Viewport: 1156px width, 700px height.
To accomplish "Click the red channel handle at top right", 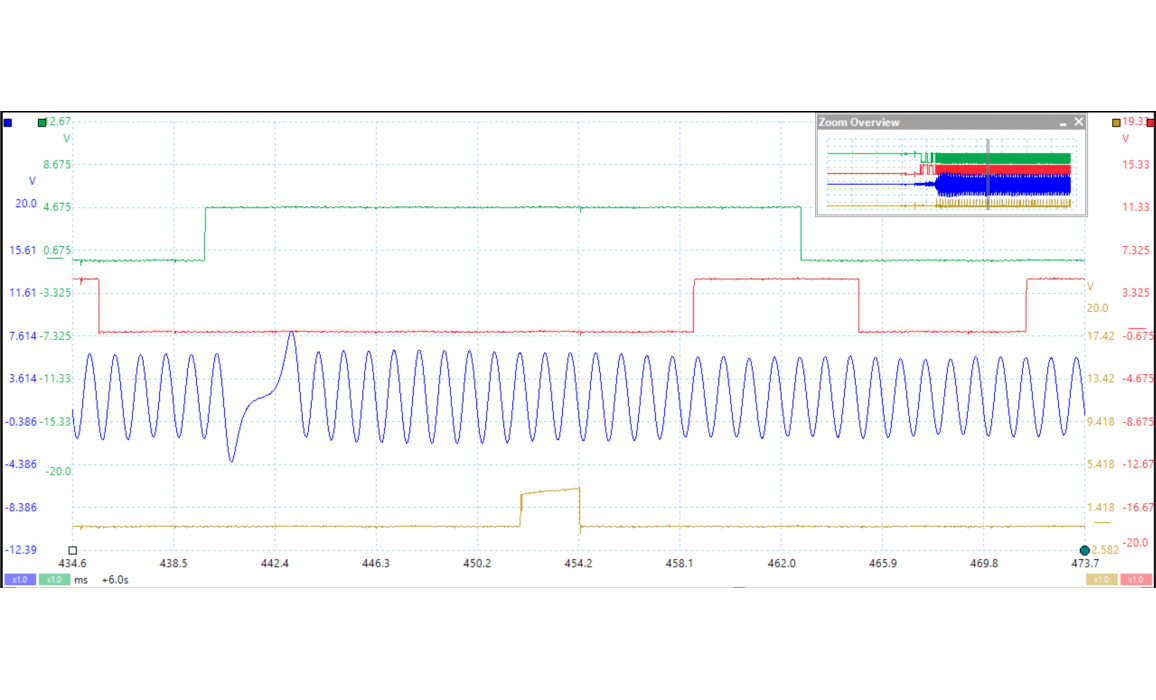I will [x=1149, y=123].
